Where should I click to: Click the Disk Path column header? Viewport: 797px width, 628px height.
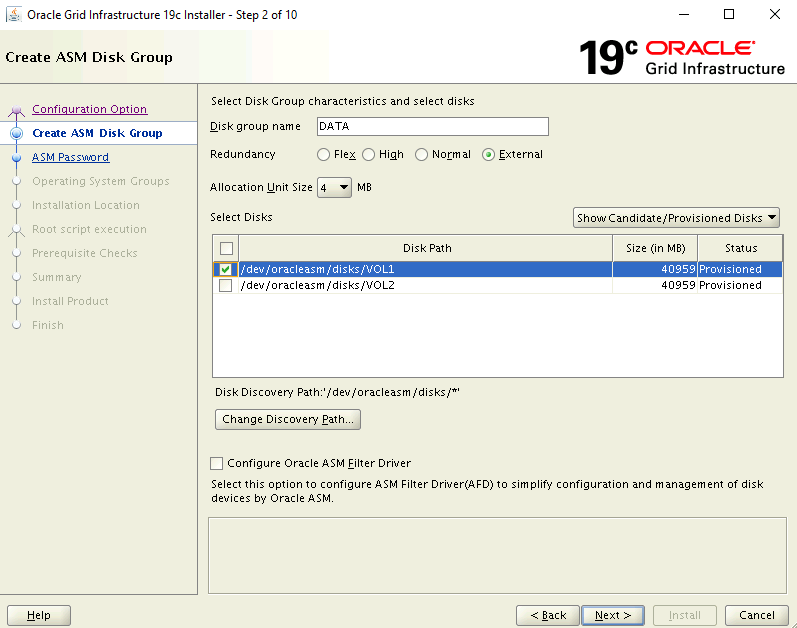coord(426,248)
